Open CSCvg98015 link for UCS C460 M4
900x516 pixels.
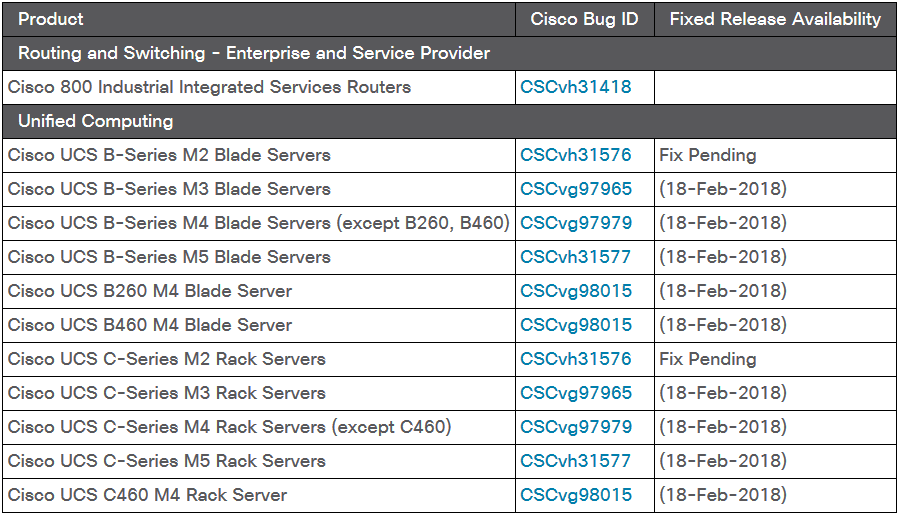tap(576, 495)
